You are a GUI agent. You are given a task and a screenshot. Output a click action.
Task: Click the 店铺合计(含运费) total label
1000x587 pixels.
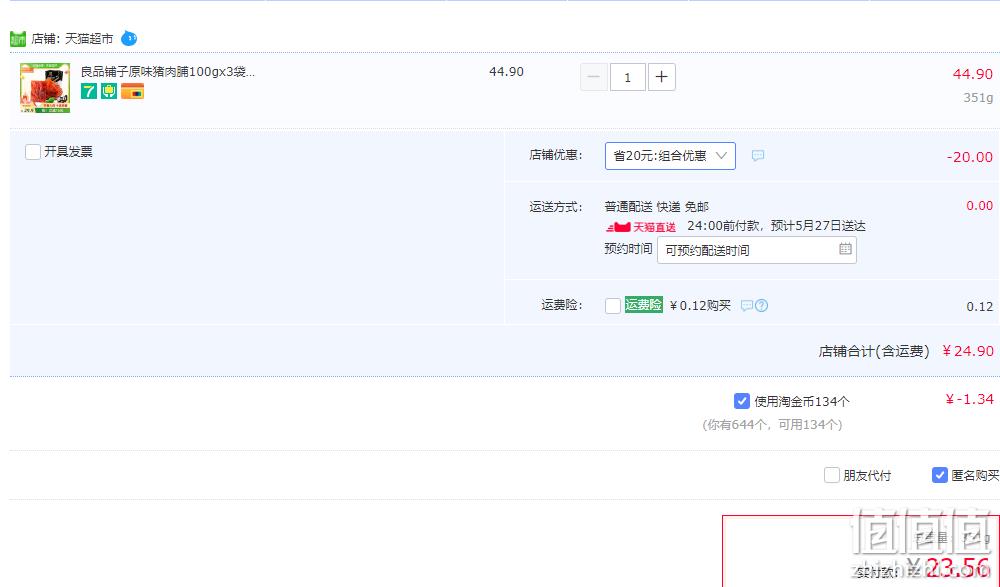874,352
